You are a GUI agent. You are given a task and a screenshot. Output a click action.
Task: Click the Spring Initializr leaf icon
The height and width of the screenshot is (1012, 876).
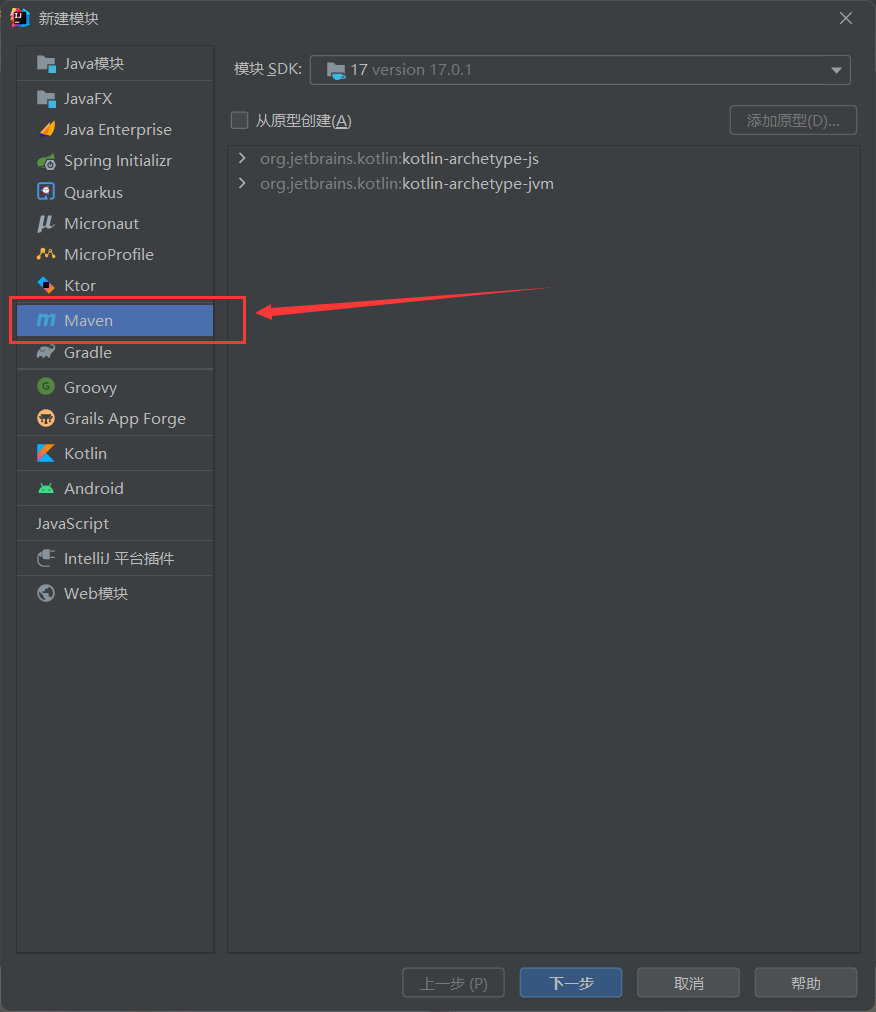46,161
